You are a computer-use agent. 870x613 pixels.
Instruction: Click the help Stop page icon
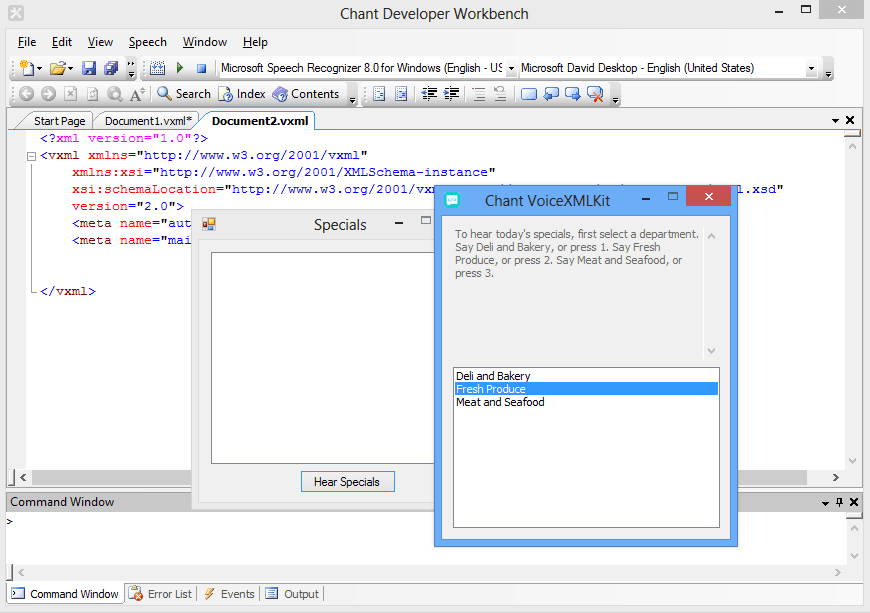[70, 94]
